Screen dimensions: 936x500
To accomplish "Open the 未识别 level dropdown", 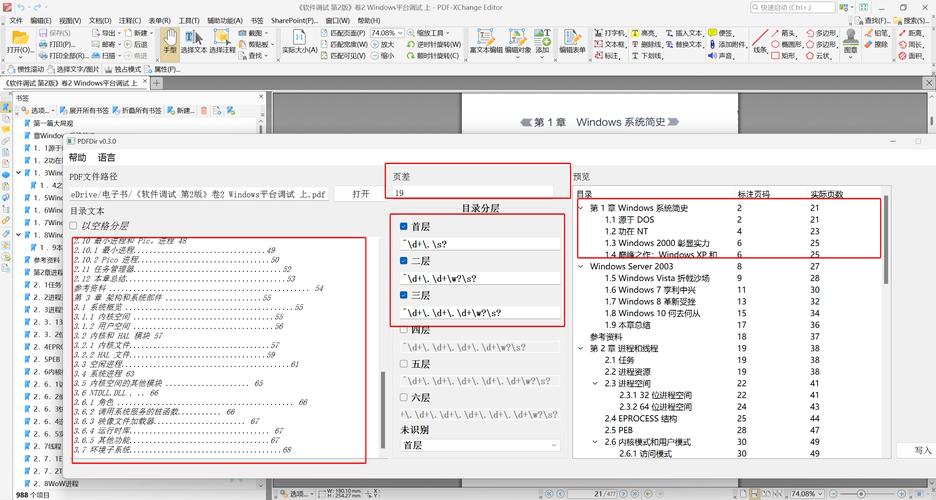I will tap(480, 445).
